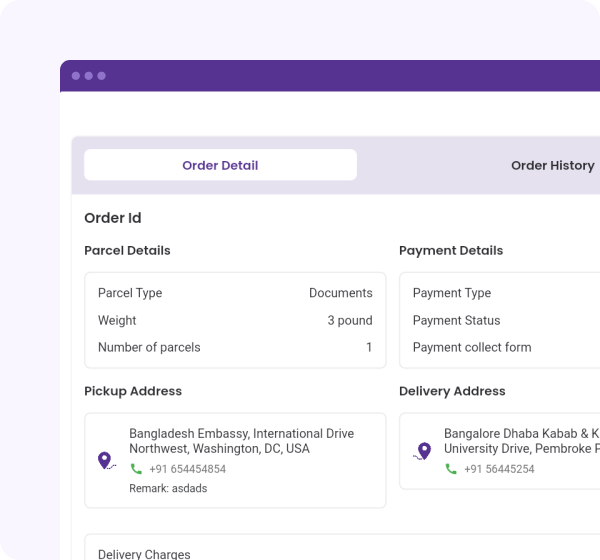The width and height of the screenshot is (600, 560).
Task: Select the Bangladesh Embassy pickup address text
Action: click(x=241, y=441)
